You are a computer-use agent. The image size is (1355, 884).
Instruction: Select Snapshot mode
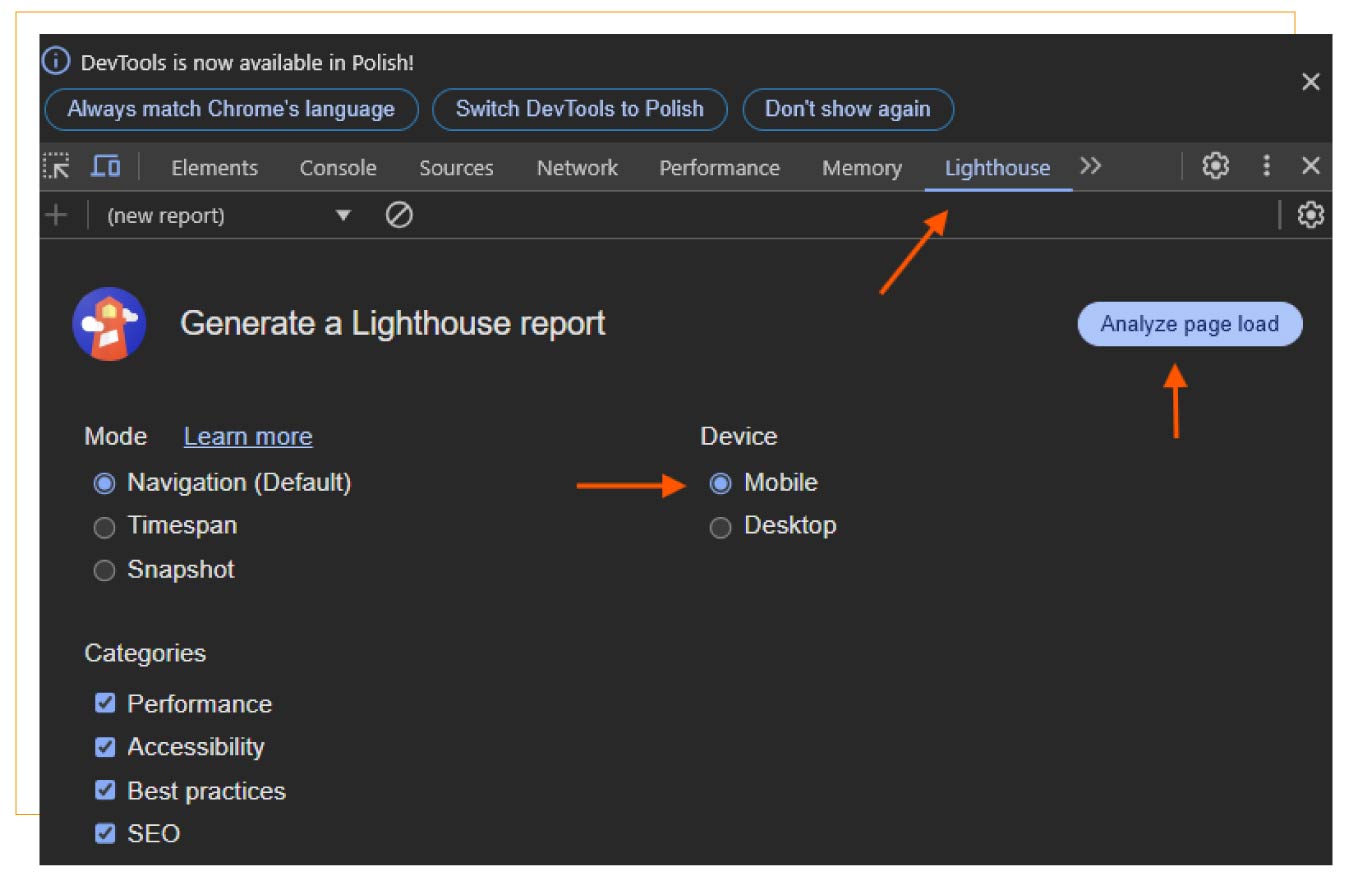(104, 571)
